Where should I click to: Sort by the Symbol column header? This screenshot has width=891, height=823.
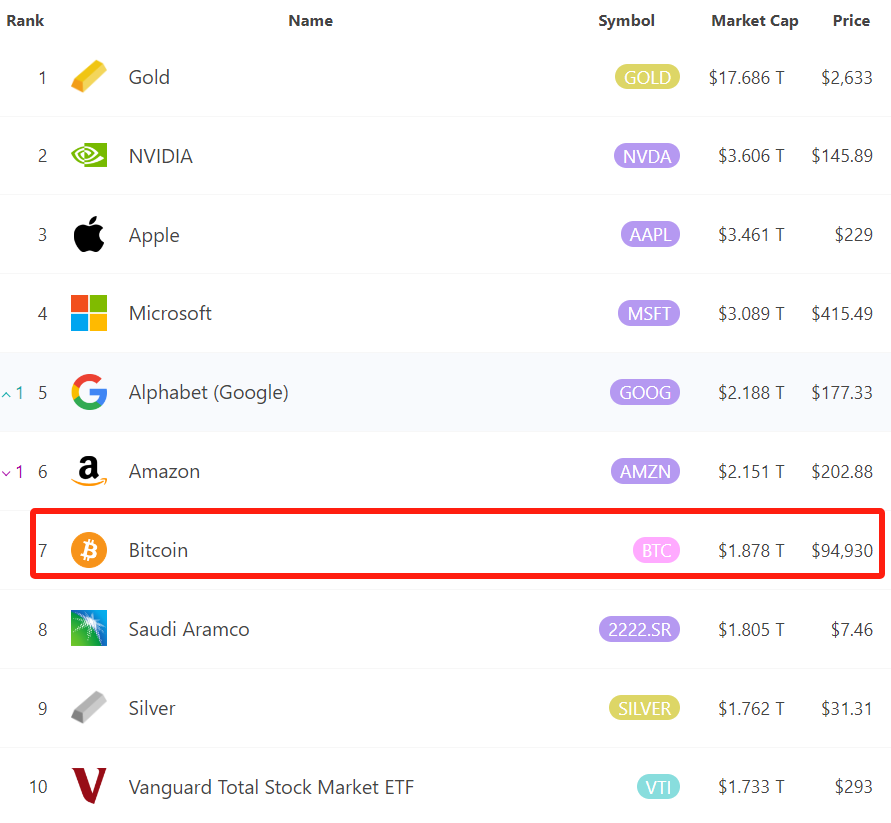click(x=626, y=21)
